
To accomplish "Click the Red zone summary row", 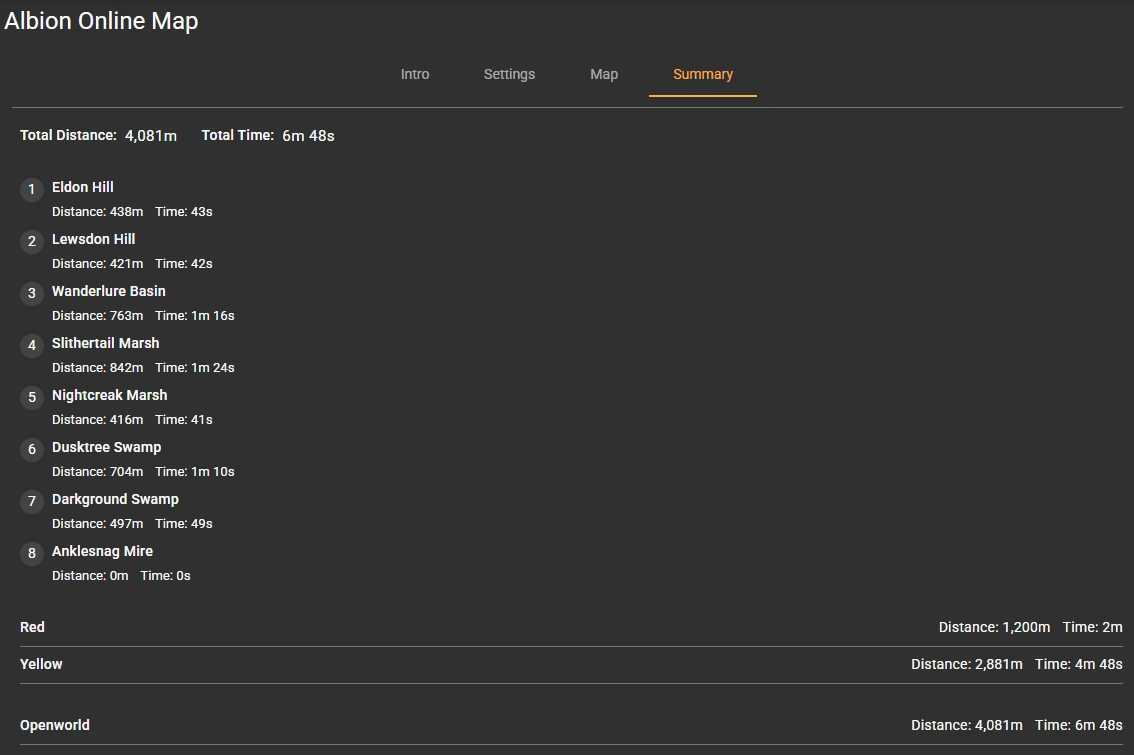I will click(570, 627).
